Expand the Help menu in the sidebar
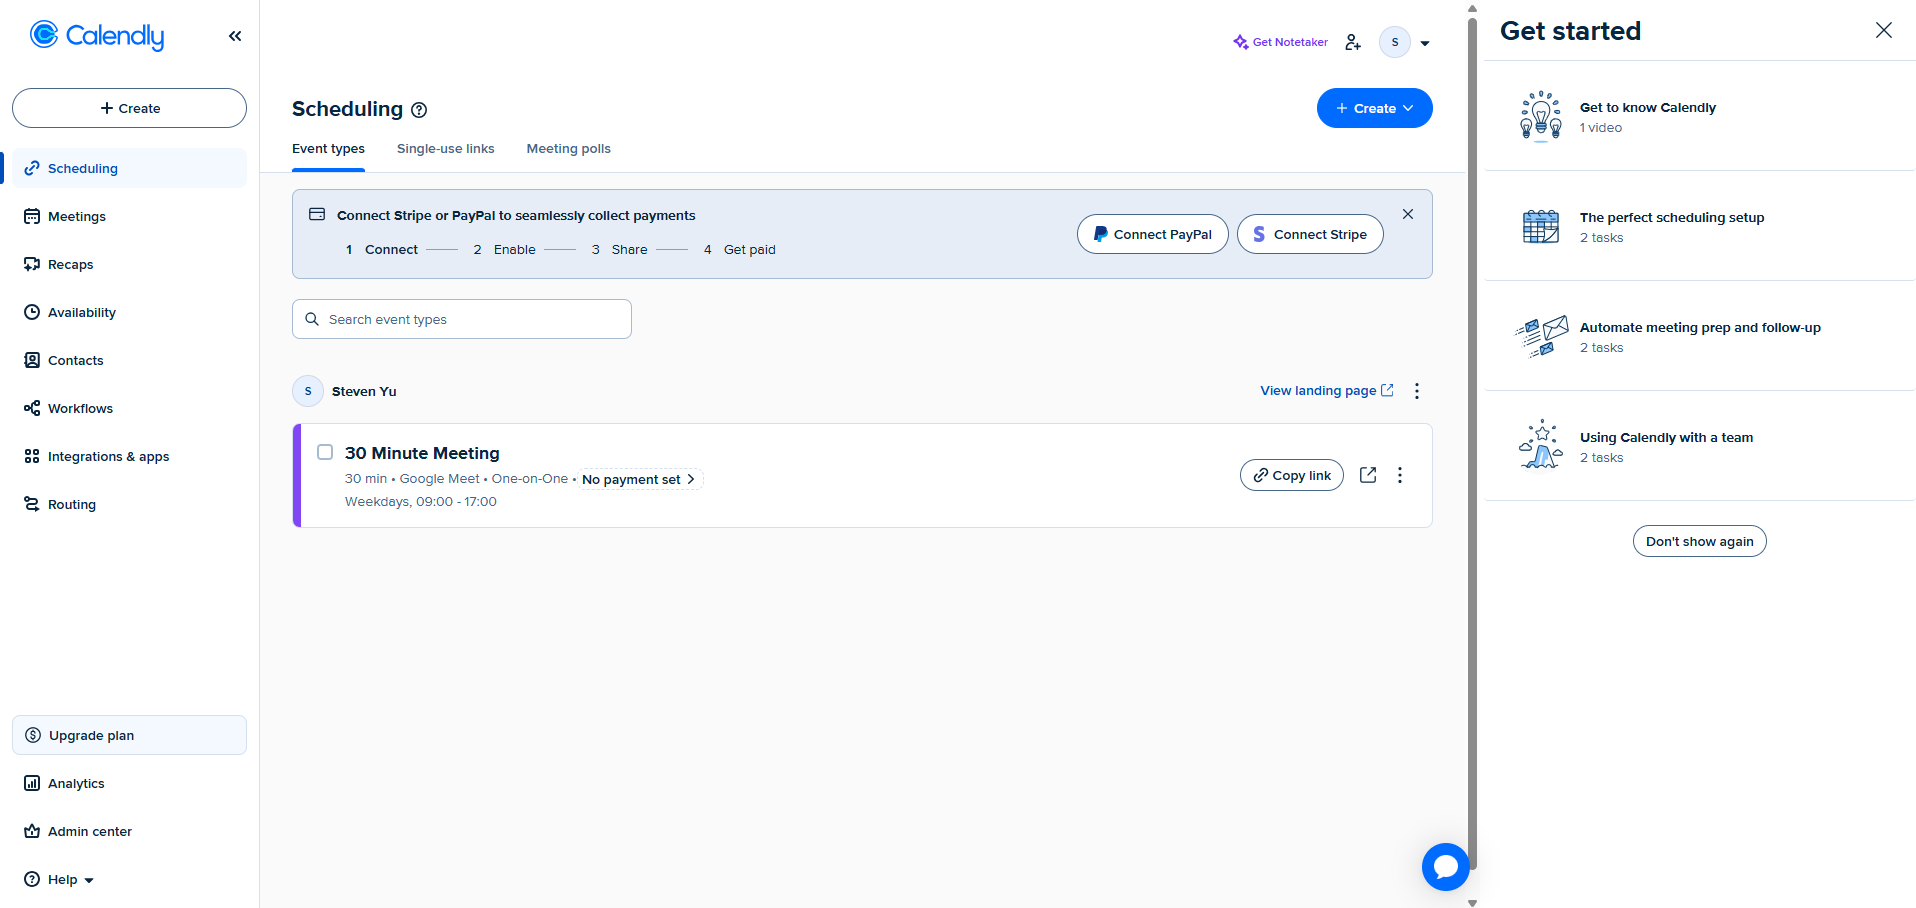 point(59,879)
